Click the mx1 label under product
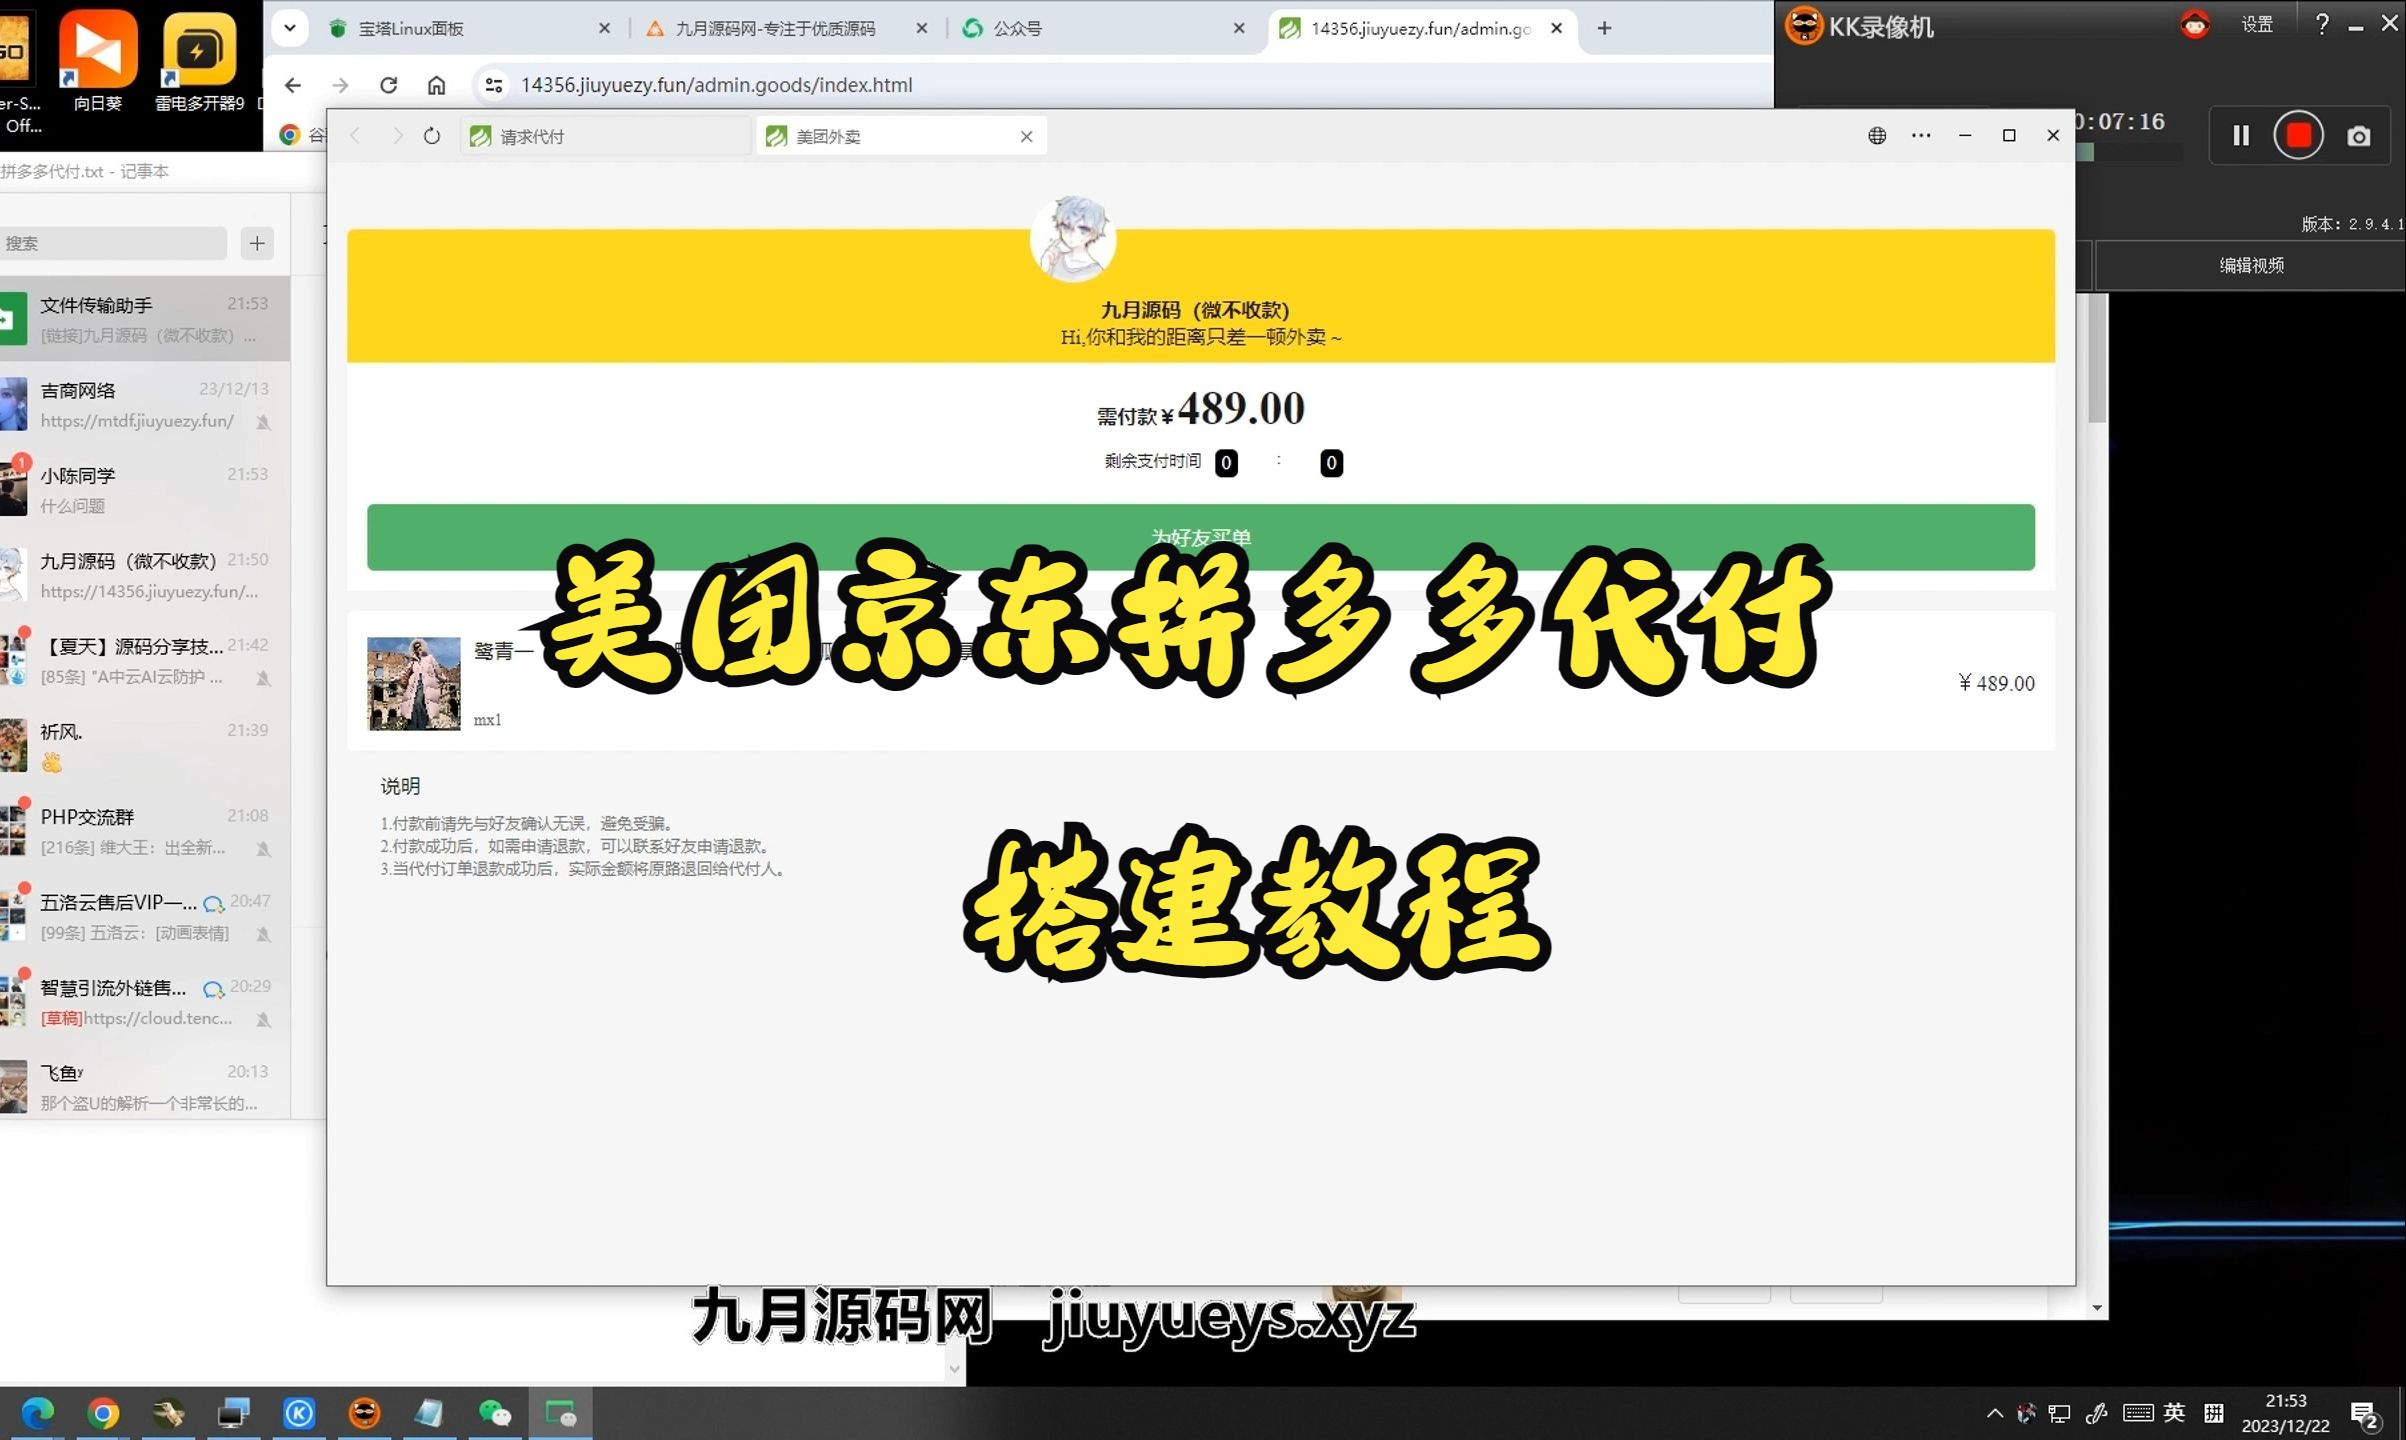This screenshot has height=1440, width=2406. tap(487, 720)
